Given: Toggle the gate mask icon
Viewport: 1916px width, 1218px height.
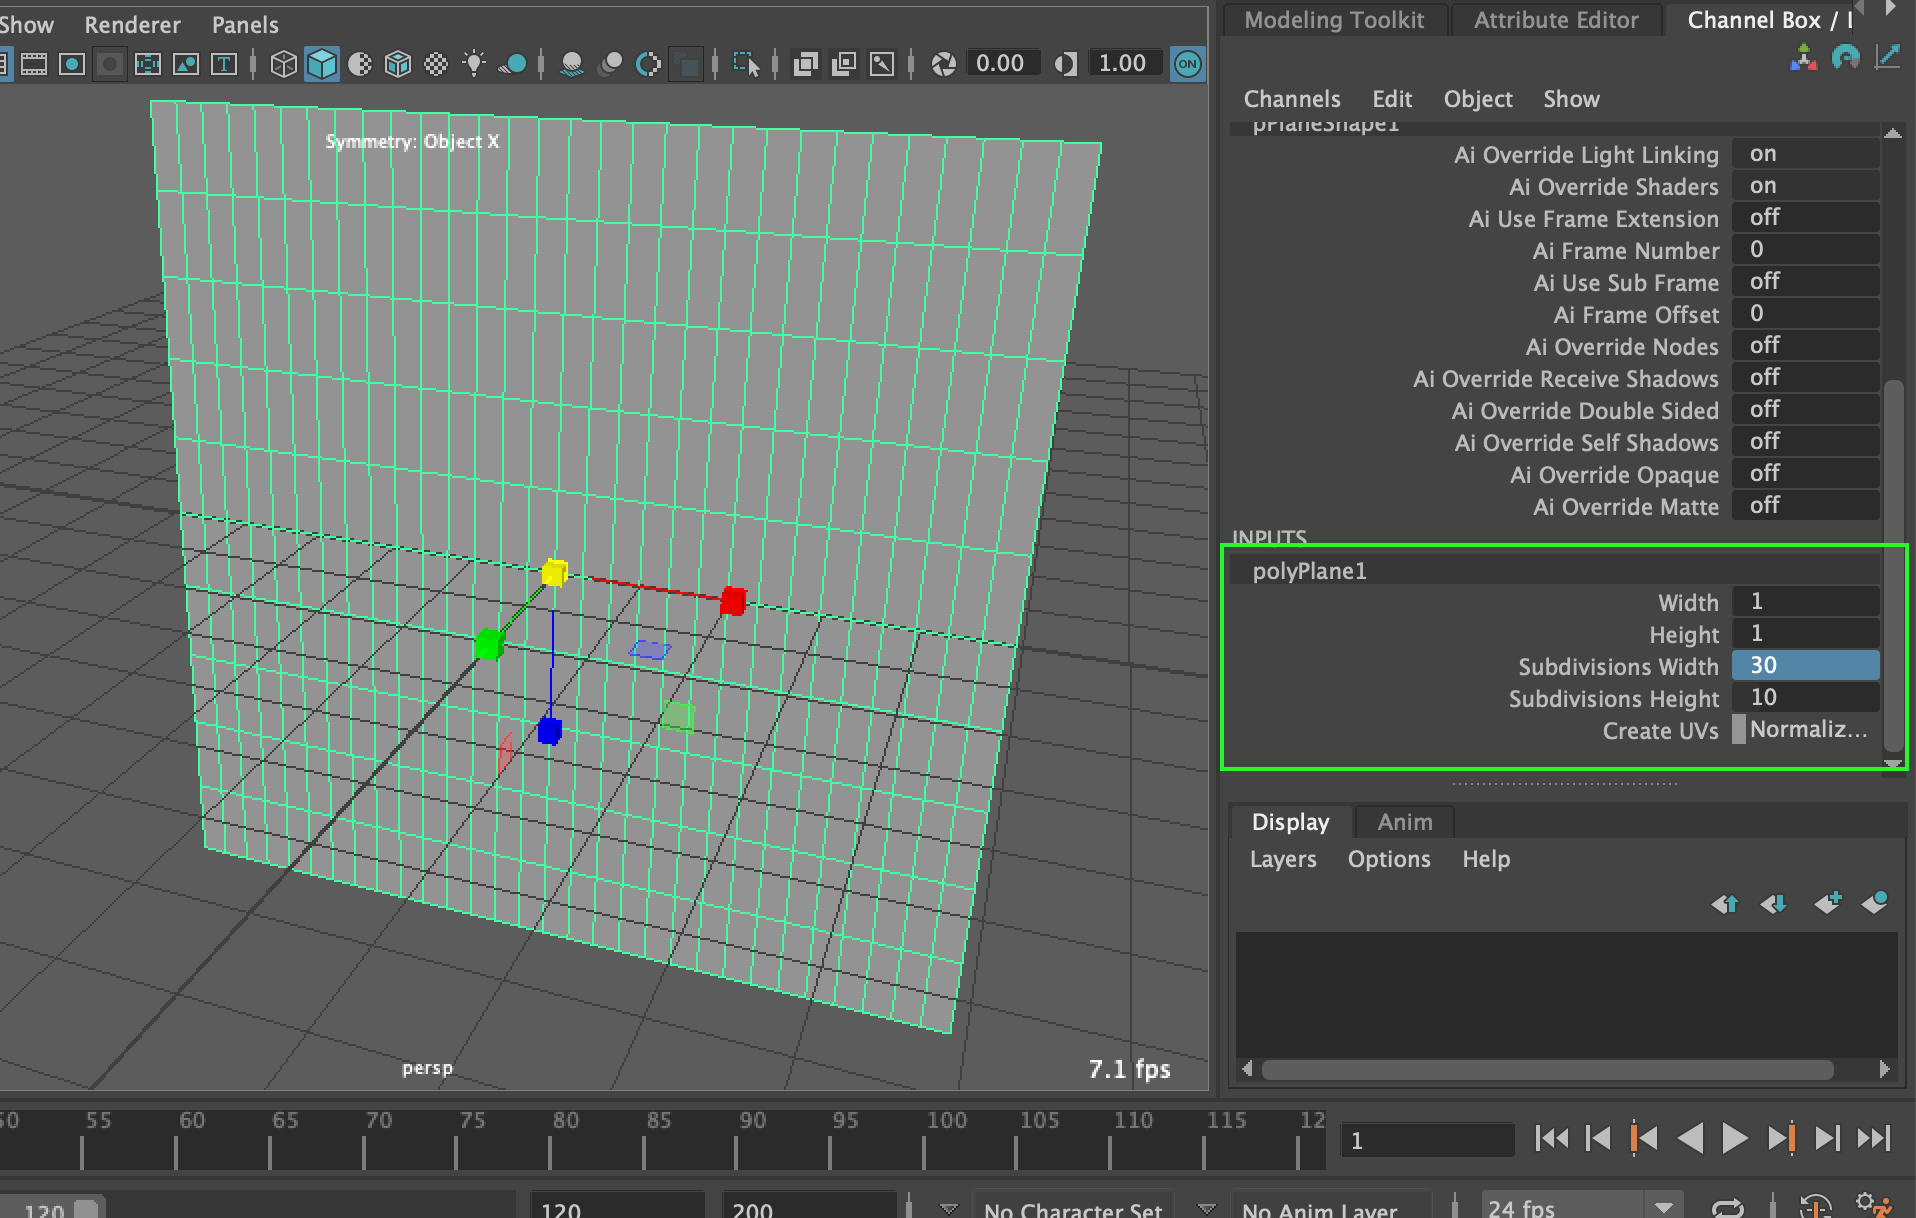Looking at the screenshot, I should [110, 65].
